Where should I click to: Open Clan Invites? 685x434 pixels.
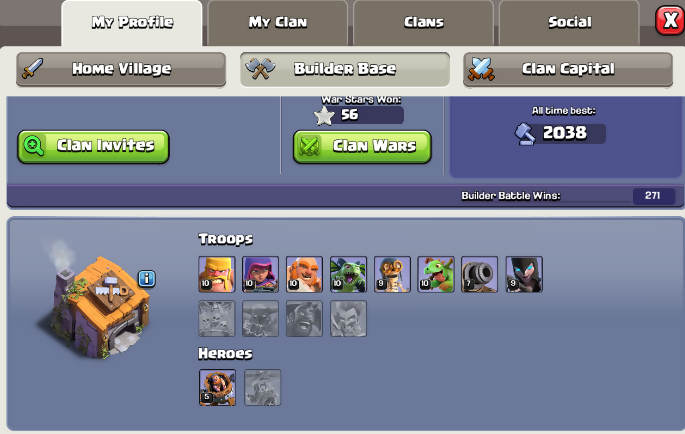click(93, 146)
